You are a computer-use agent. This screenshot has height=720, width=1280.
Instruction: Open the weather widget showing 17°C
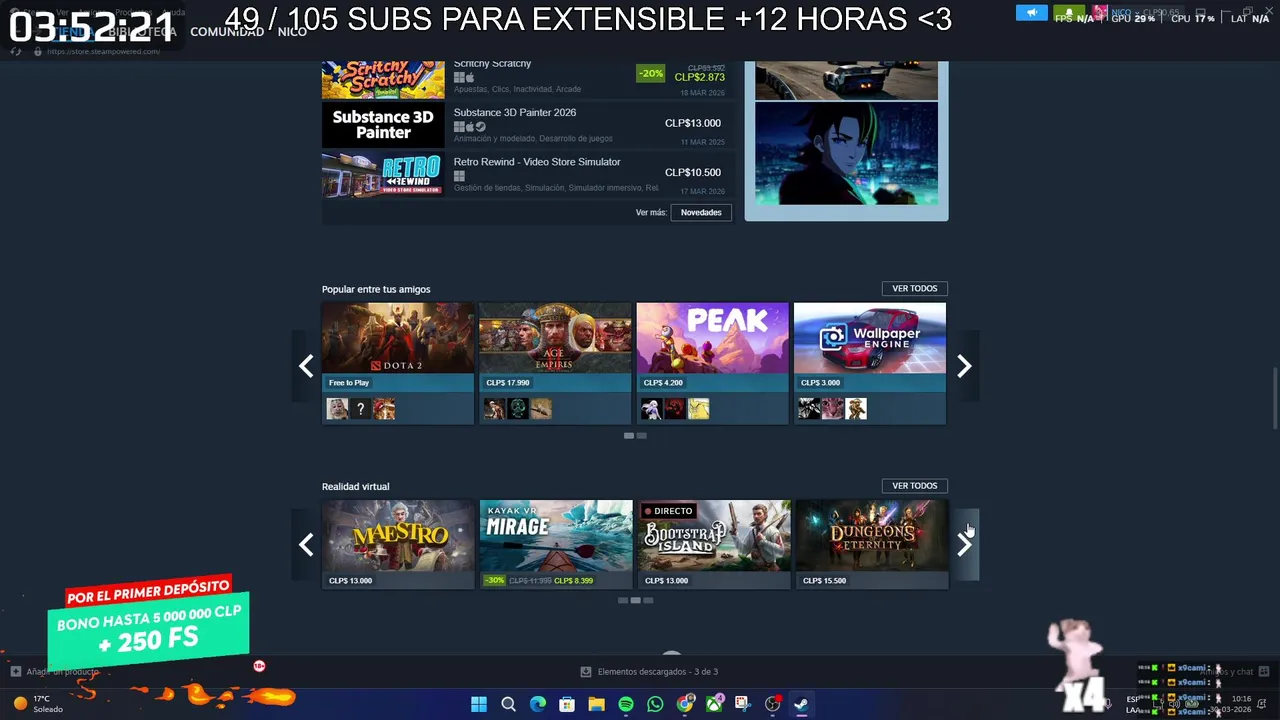(x=40, y=704)
